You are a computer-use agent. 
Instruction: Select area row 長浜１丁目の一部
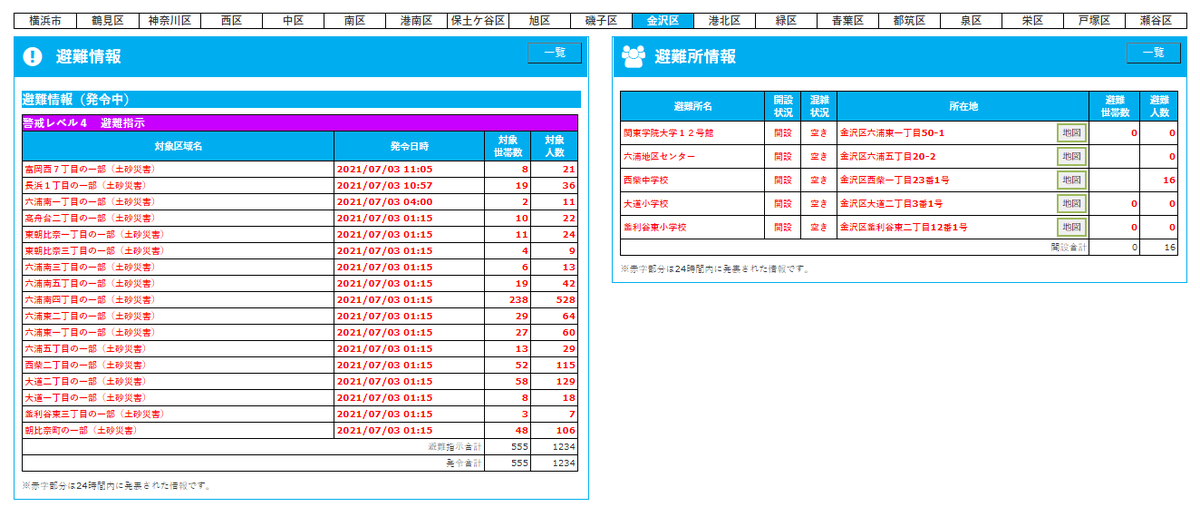[x=300, y=185]
